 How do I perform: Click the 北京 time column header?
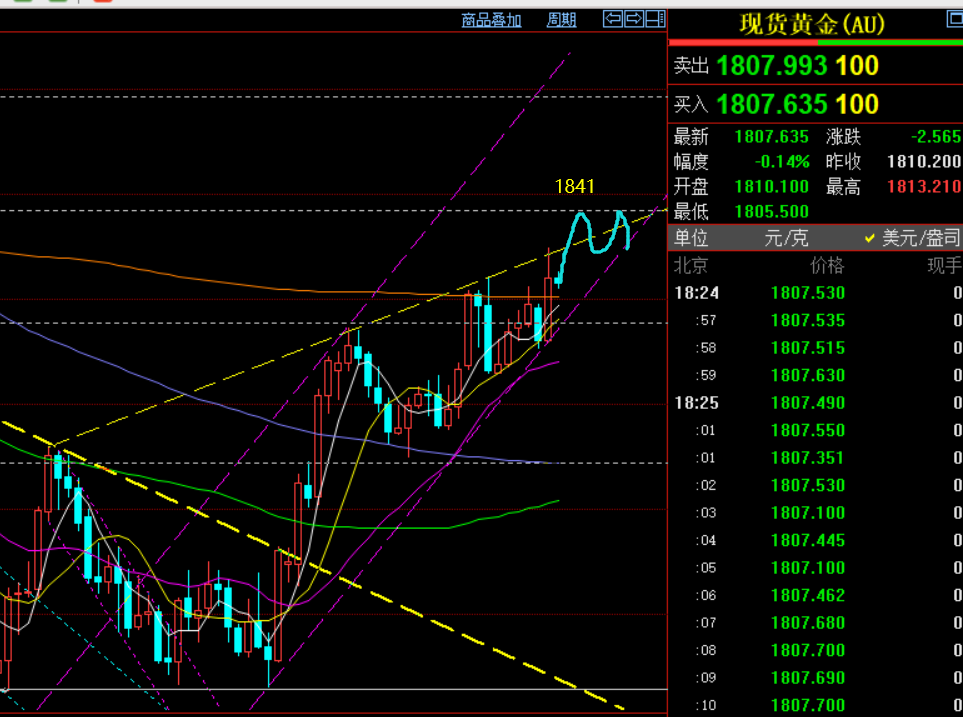(x=691, y=265)
